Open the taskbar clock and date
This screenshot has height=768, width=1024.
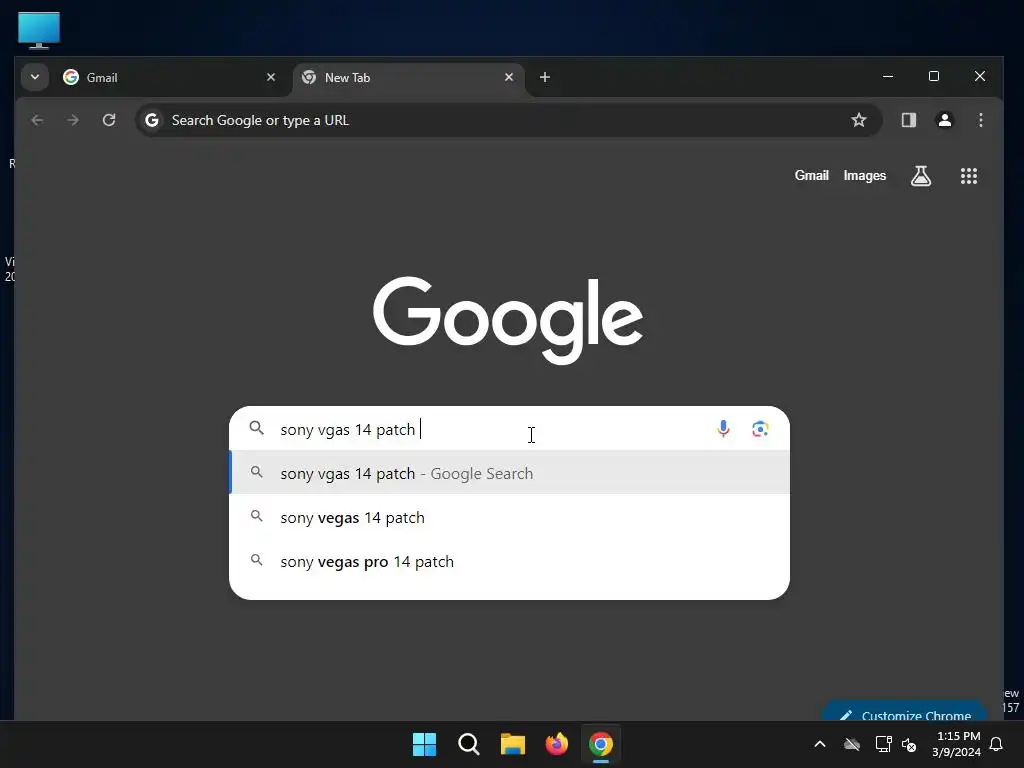tap(956, 744)
